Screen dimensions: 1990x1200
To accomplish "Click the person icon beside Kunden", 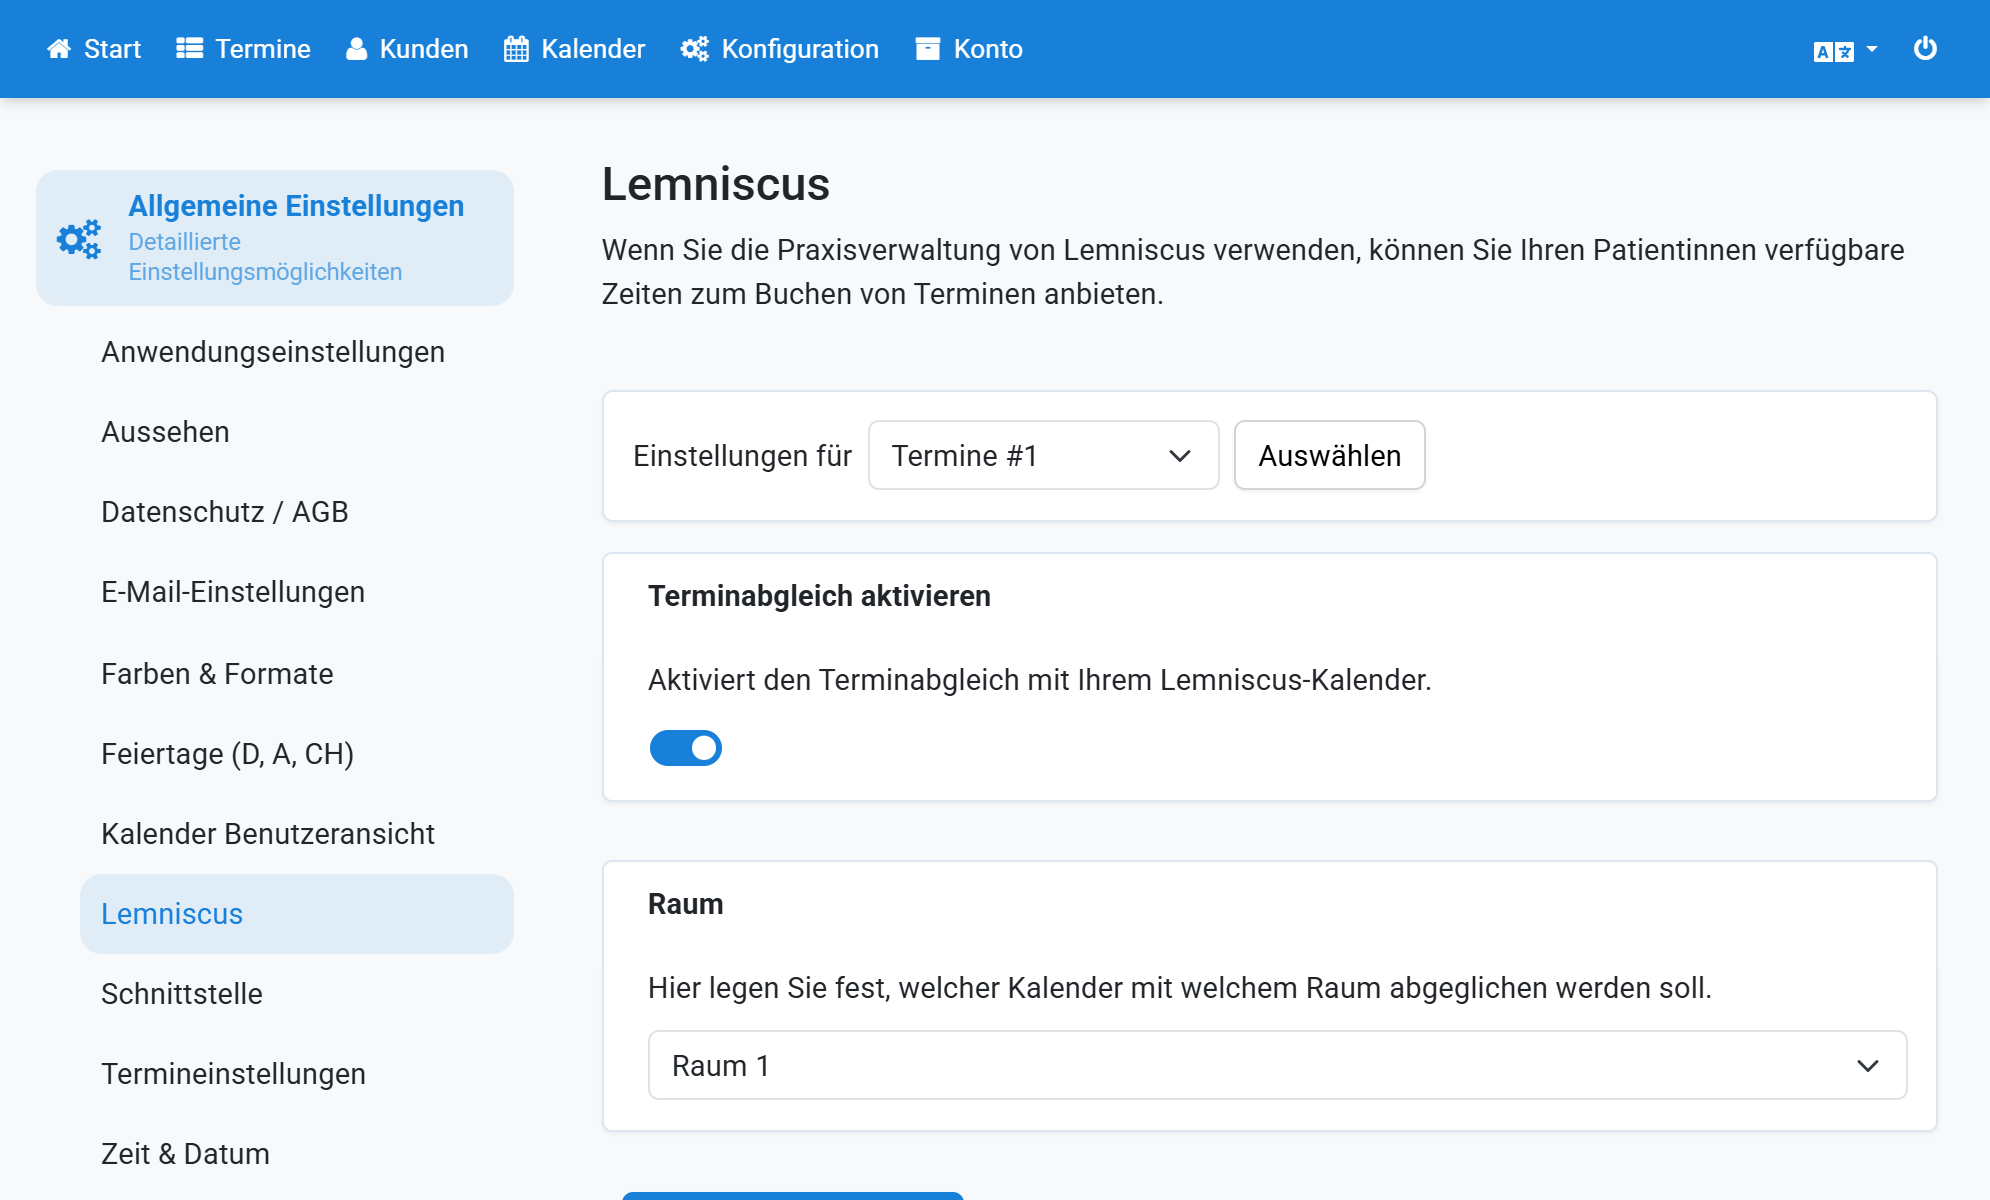I will click(x=356, y=49).
